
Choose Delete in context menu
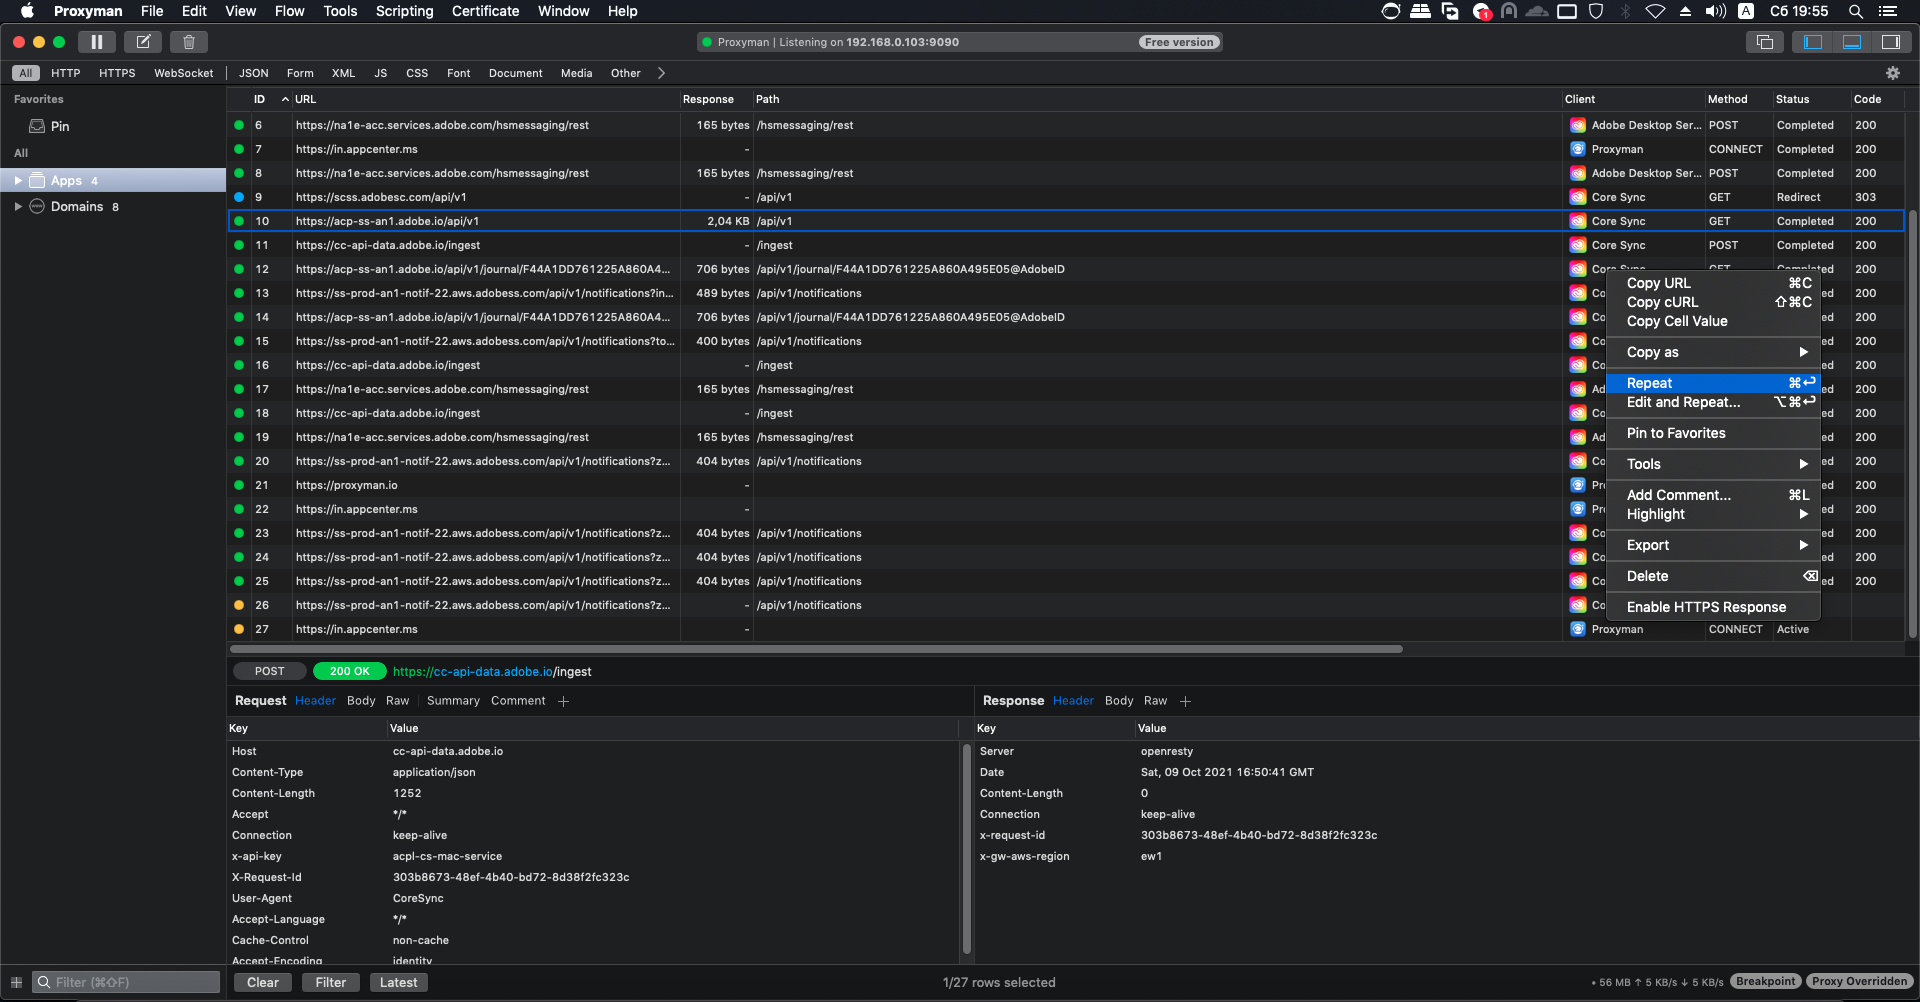[1713, 576]
